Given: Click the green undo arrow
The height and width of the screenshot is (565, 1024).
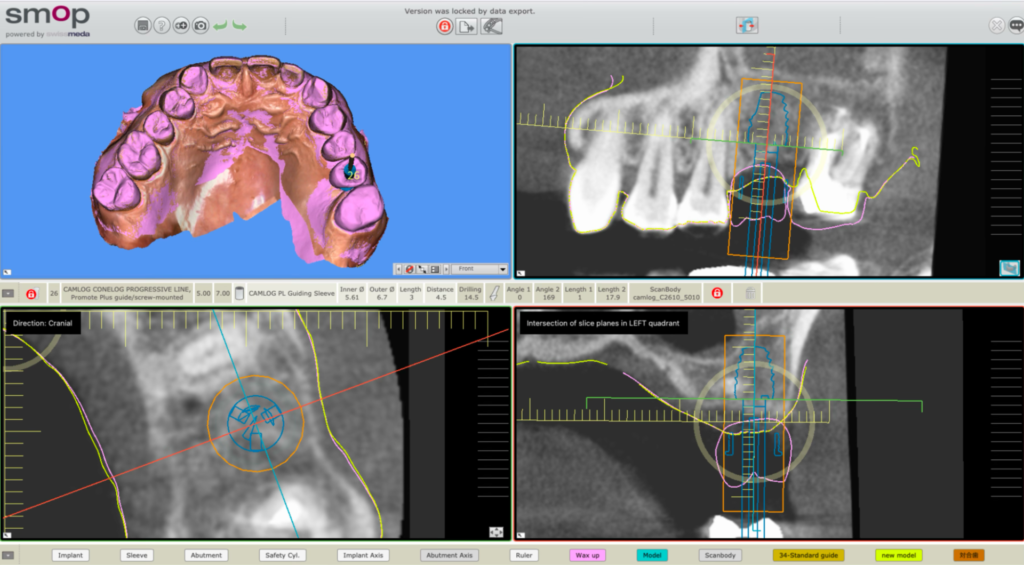Looking at the screenshot, I should (x=221, y=25).
